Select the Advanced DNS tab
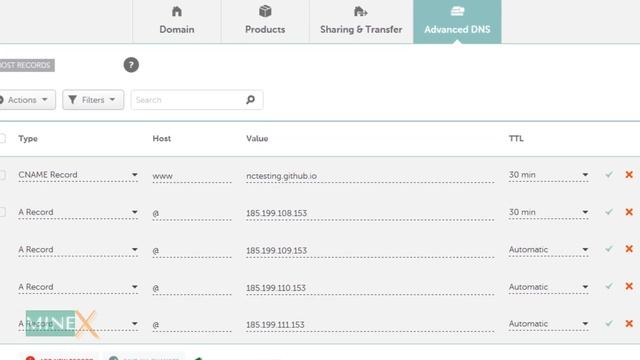This screenshot has width=640, height=360. point(457,21)
